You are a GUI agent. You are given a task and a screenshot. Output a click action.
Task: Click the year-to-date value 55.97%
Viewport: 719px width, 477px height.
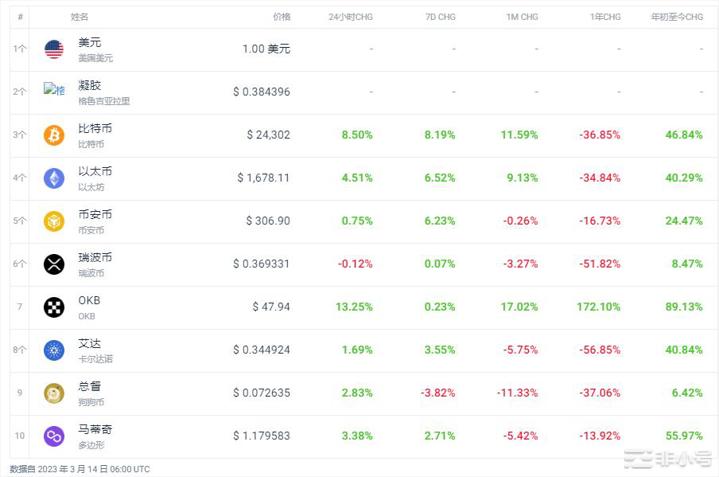tap(684, 436)
